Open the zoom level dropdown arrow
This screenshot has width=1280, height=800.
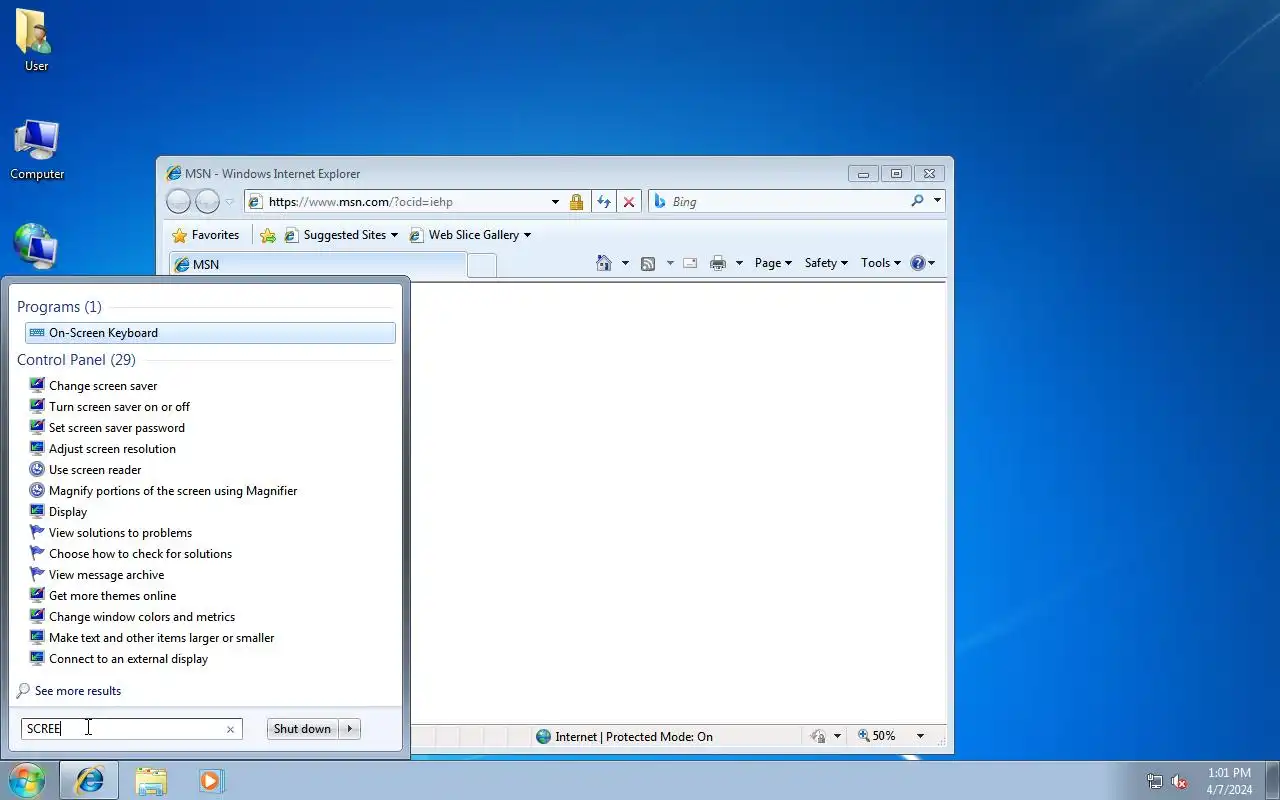point(920,736)
